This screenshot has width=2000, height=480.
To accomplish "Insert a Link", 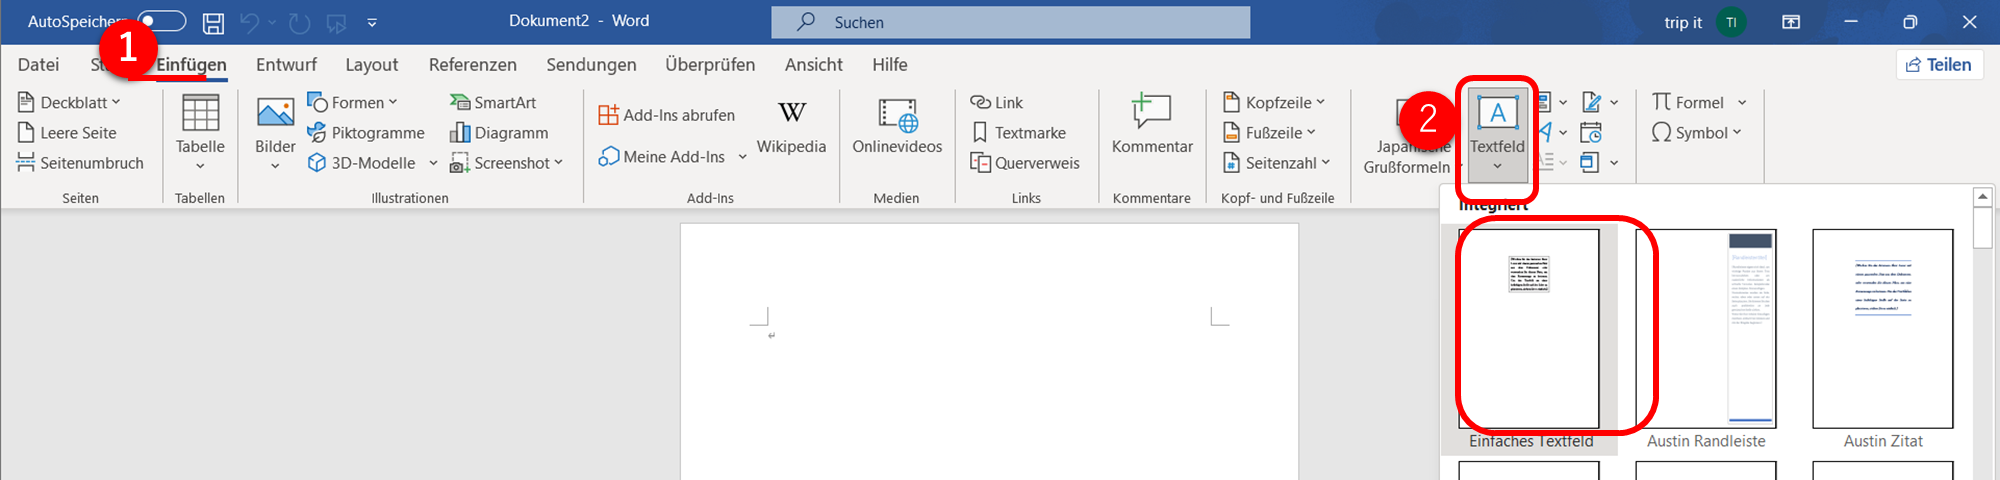I will (997, 102).
